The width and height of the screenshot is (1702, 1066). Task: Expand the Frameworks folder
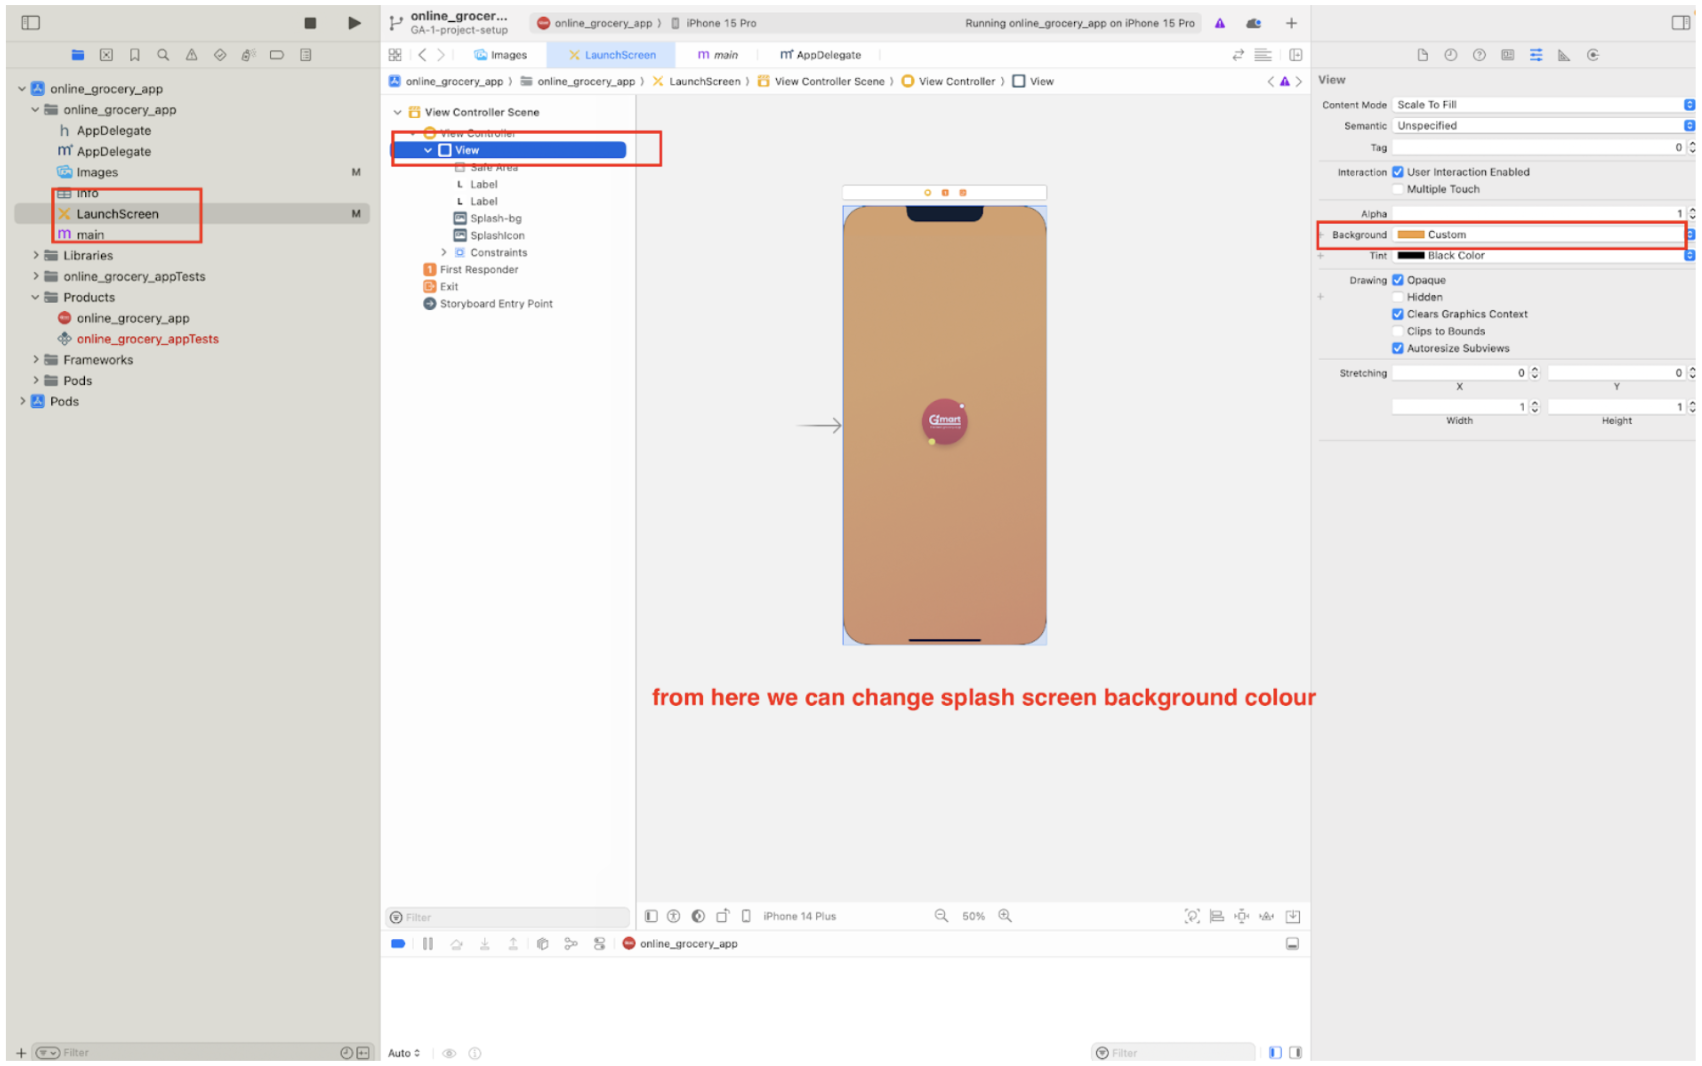point(36,360)
